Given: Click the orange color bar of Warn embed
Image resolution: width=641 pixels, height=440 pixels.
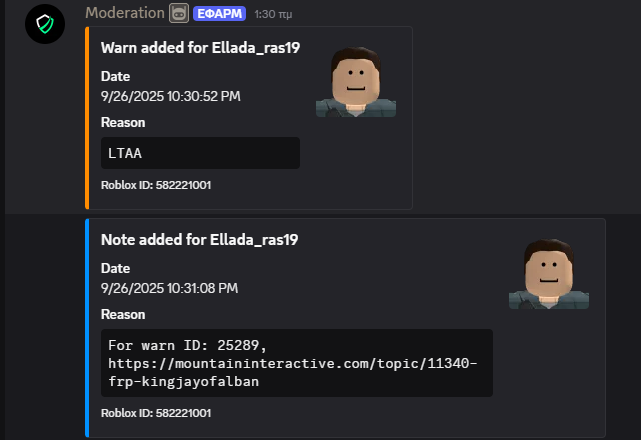Looking at the screenshot, I should click(x=87, y=118).
